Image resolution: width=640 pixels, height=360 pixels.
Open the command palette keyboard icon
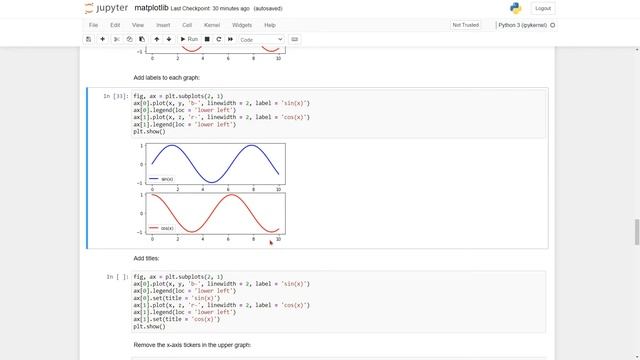click(294, 39)
